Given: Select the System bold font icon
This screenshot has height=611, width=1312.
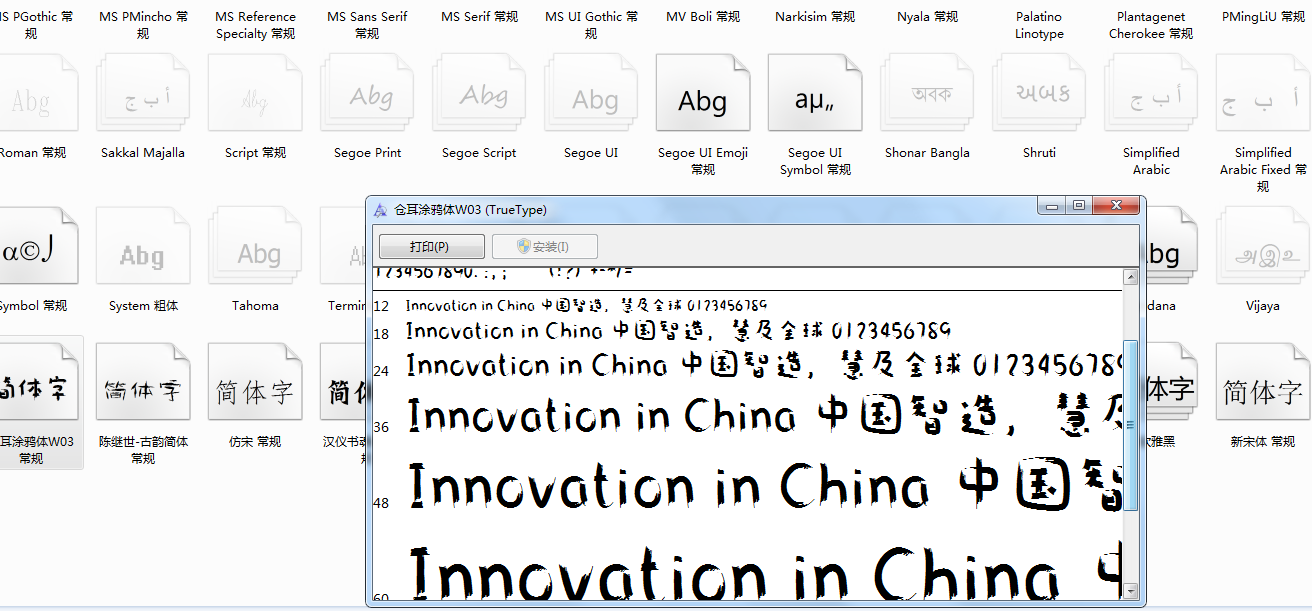Looking at the screenshot, I should pyautogui.click(x=143, y=254).
